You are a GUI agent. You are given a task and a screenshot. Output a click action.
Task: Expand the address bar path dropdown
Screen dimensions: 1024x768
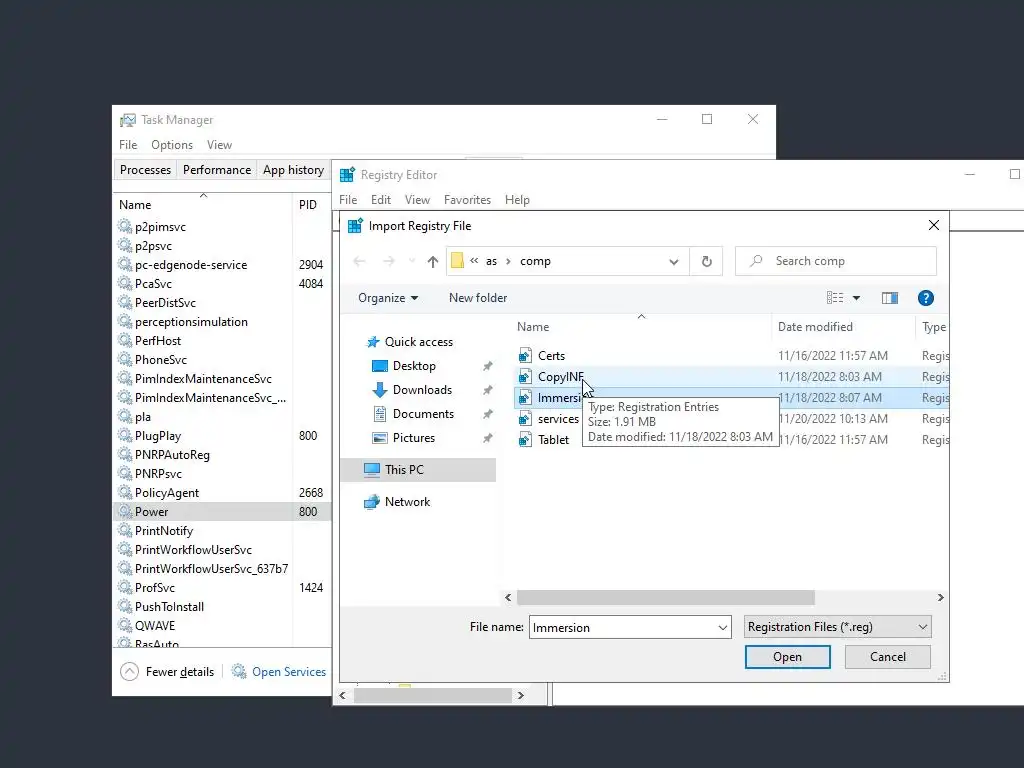tap(673, 261)
